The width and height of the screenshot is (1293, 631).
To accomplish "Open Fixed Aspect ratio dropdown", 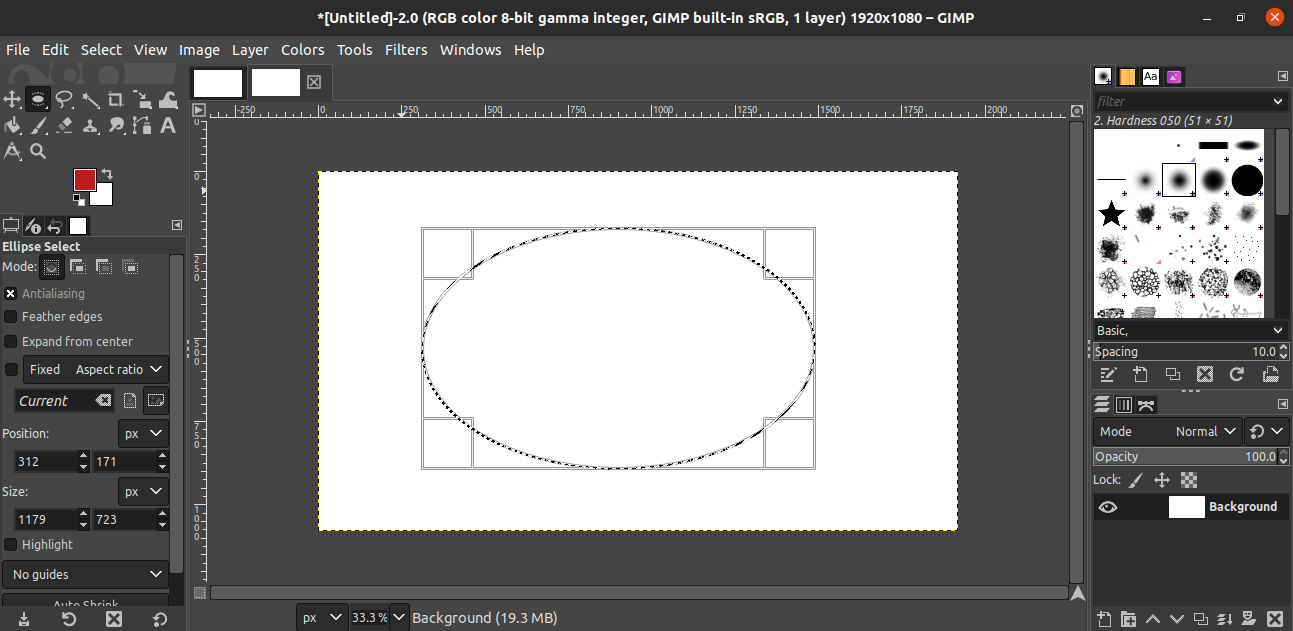I will tap(96, 370).
